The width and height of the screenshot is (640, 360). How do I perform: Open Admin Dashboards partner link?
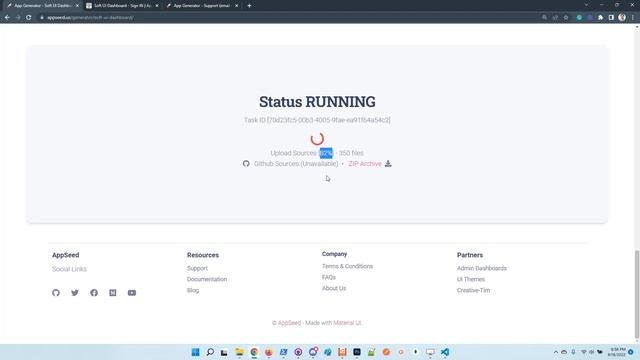coord(482,268)
